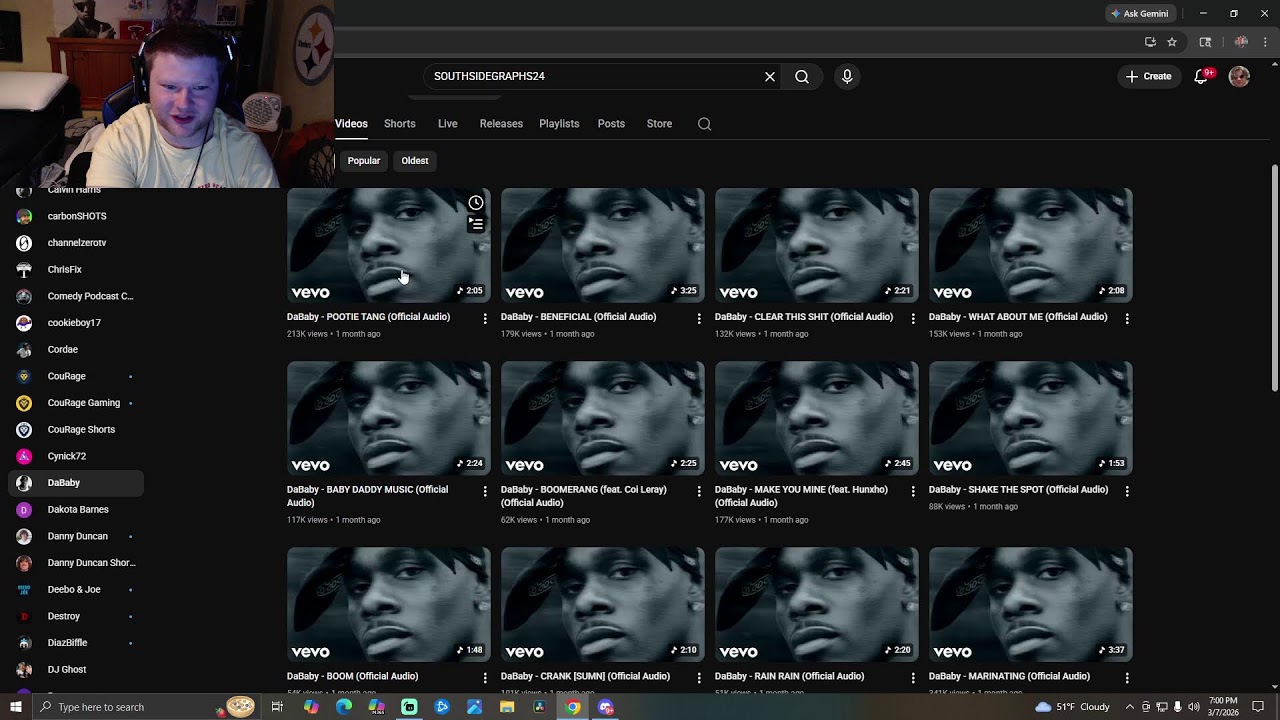Open Windows notification center

coord(1258,707)
